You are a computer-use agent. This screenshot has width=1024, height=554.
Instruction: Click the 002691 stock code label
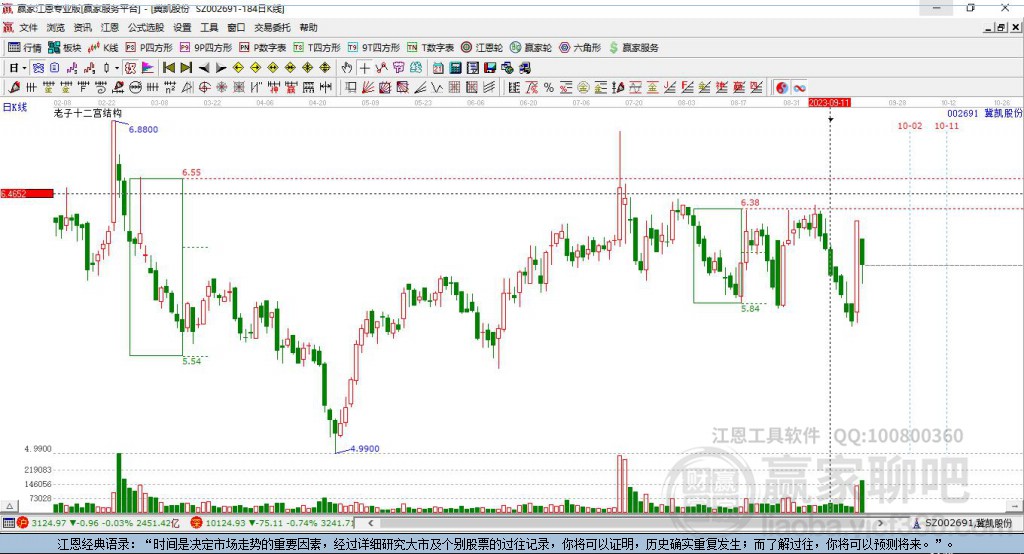coord(963,113)
